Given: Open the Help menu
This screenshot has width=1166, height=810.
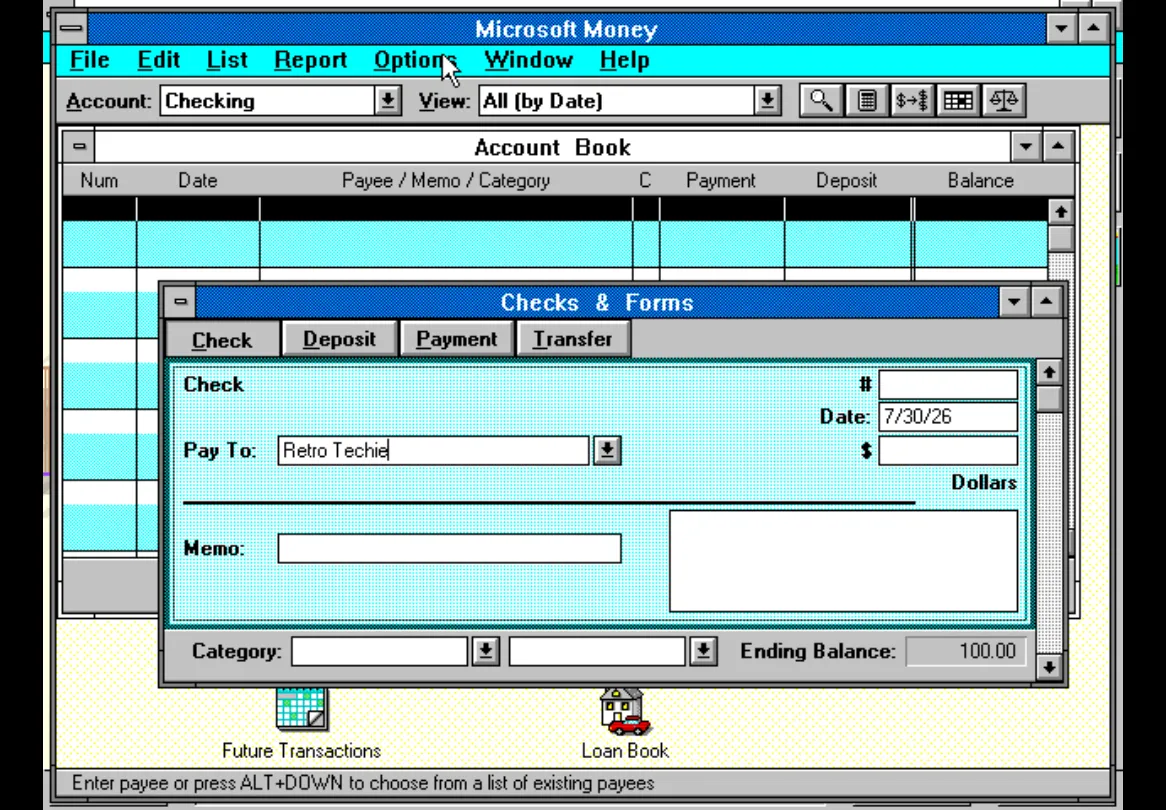Looking at the screenshot, I should [x=624, y=60].
